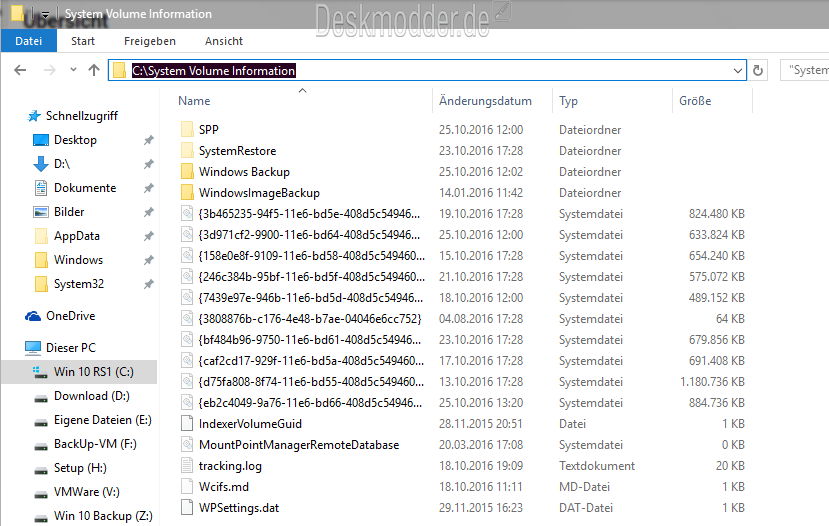Expand the address bar history dropdown

[738, 70]
